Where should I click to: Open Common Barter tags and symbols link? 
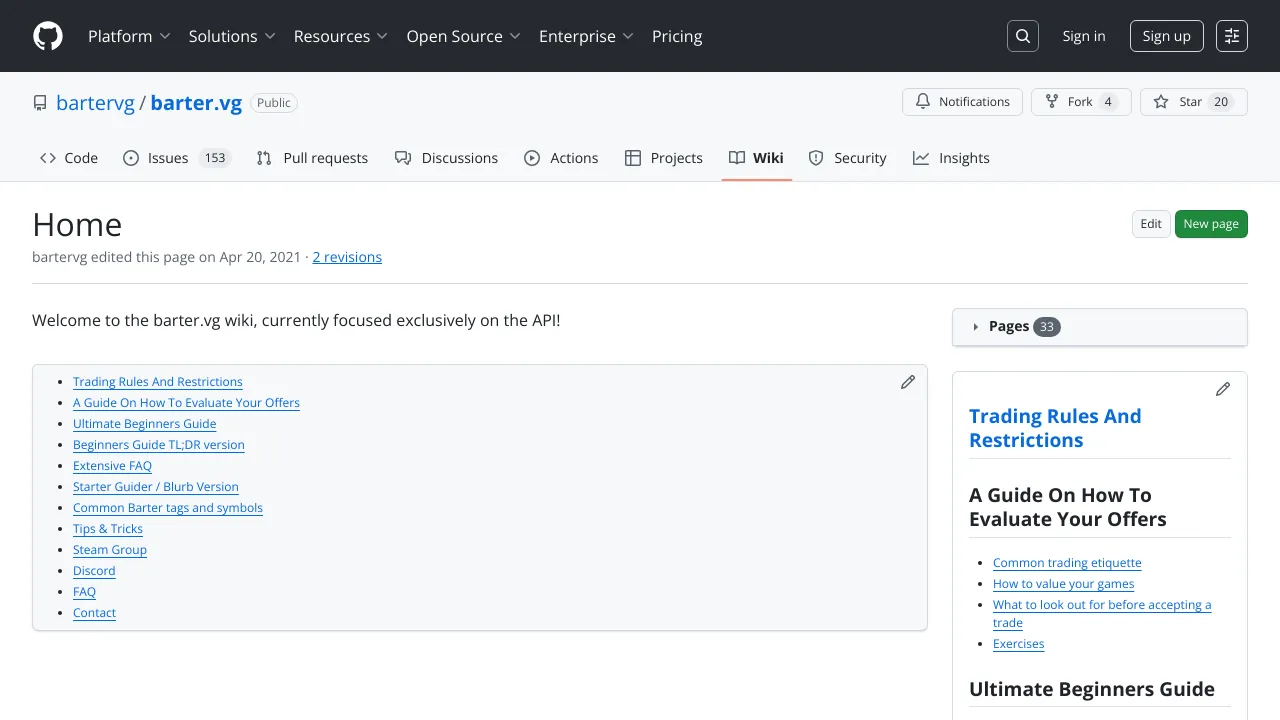coord(168,508)
